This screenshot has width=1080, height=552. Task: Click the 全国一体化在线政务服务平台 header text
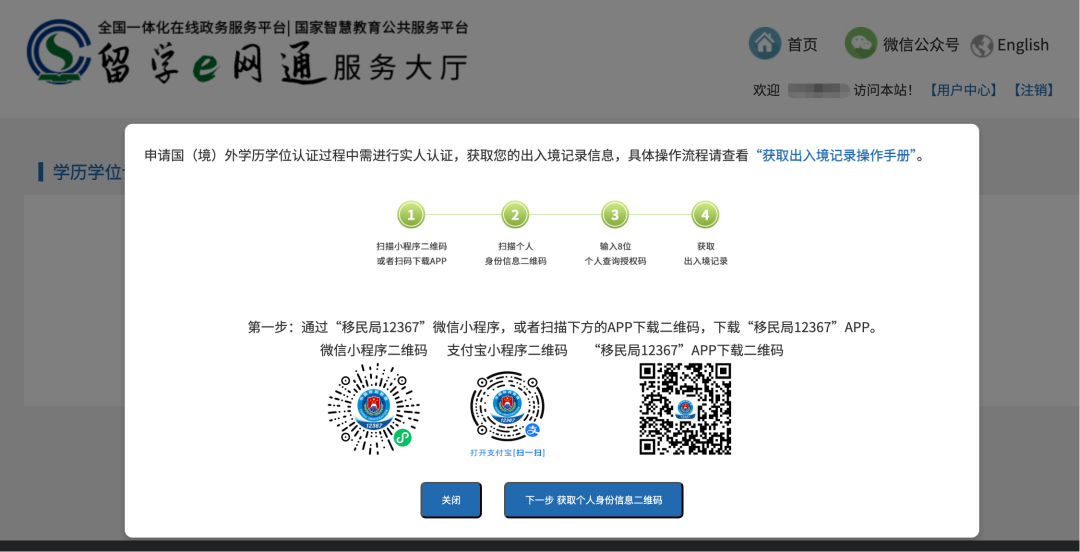191,28
